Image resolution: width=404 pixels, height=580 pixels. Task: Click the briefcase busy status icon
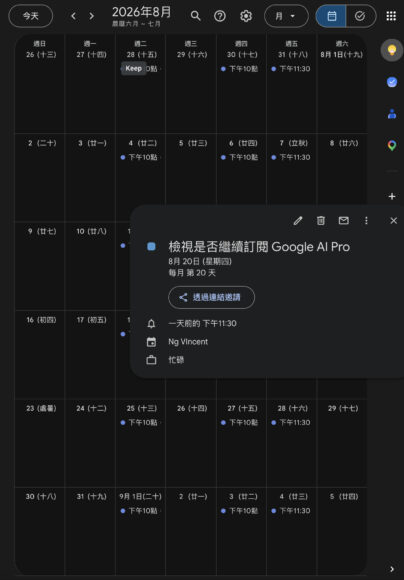(x=151, y=360)
